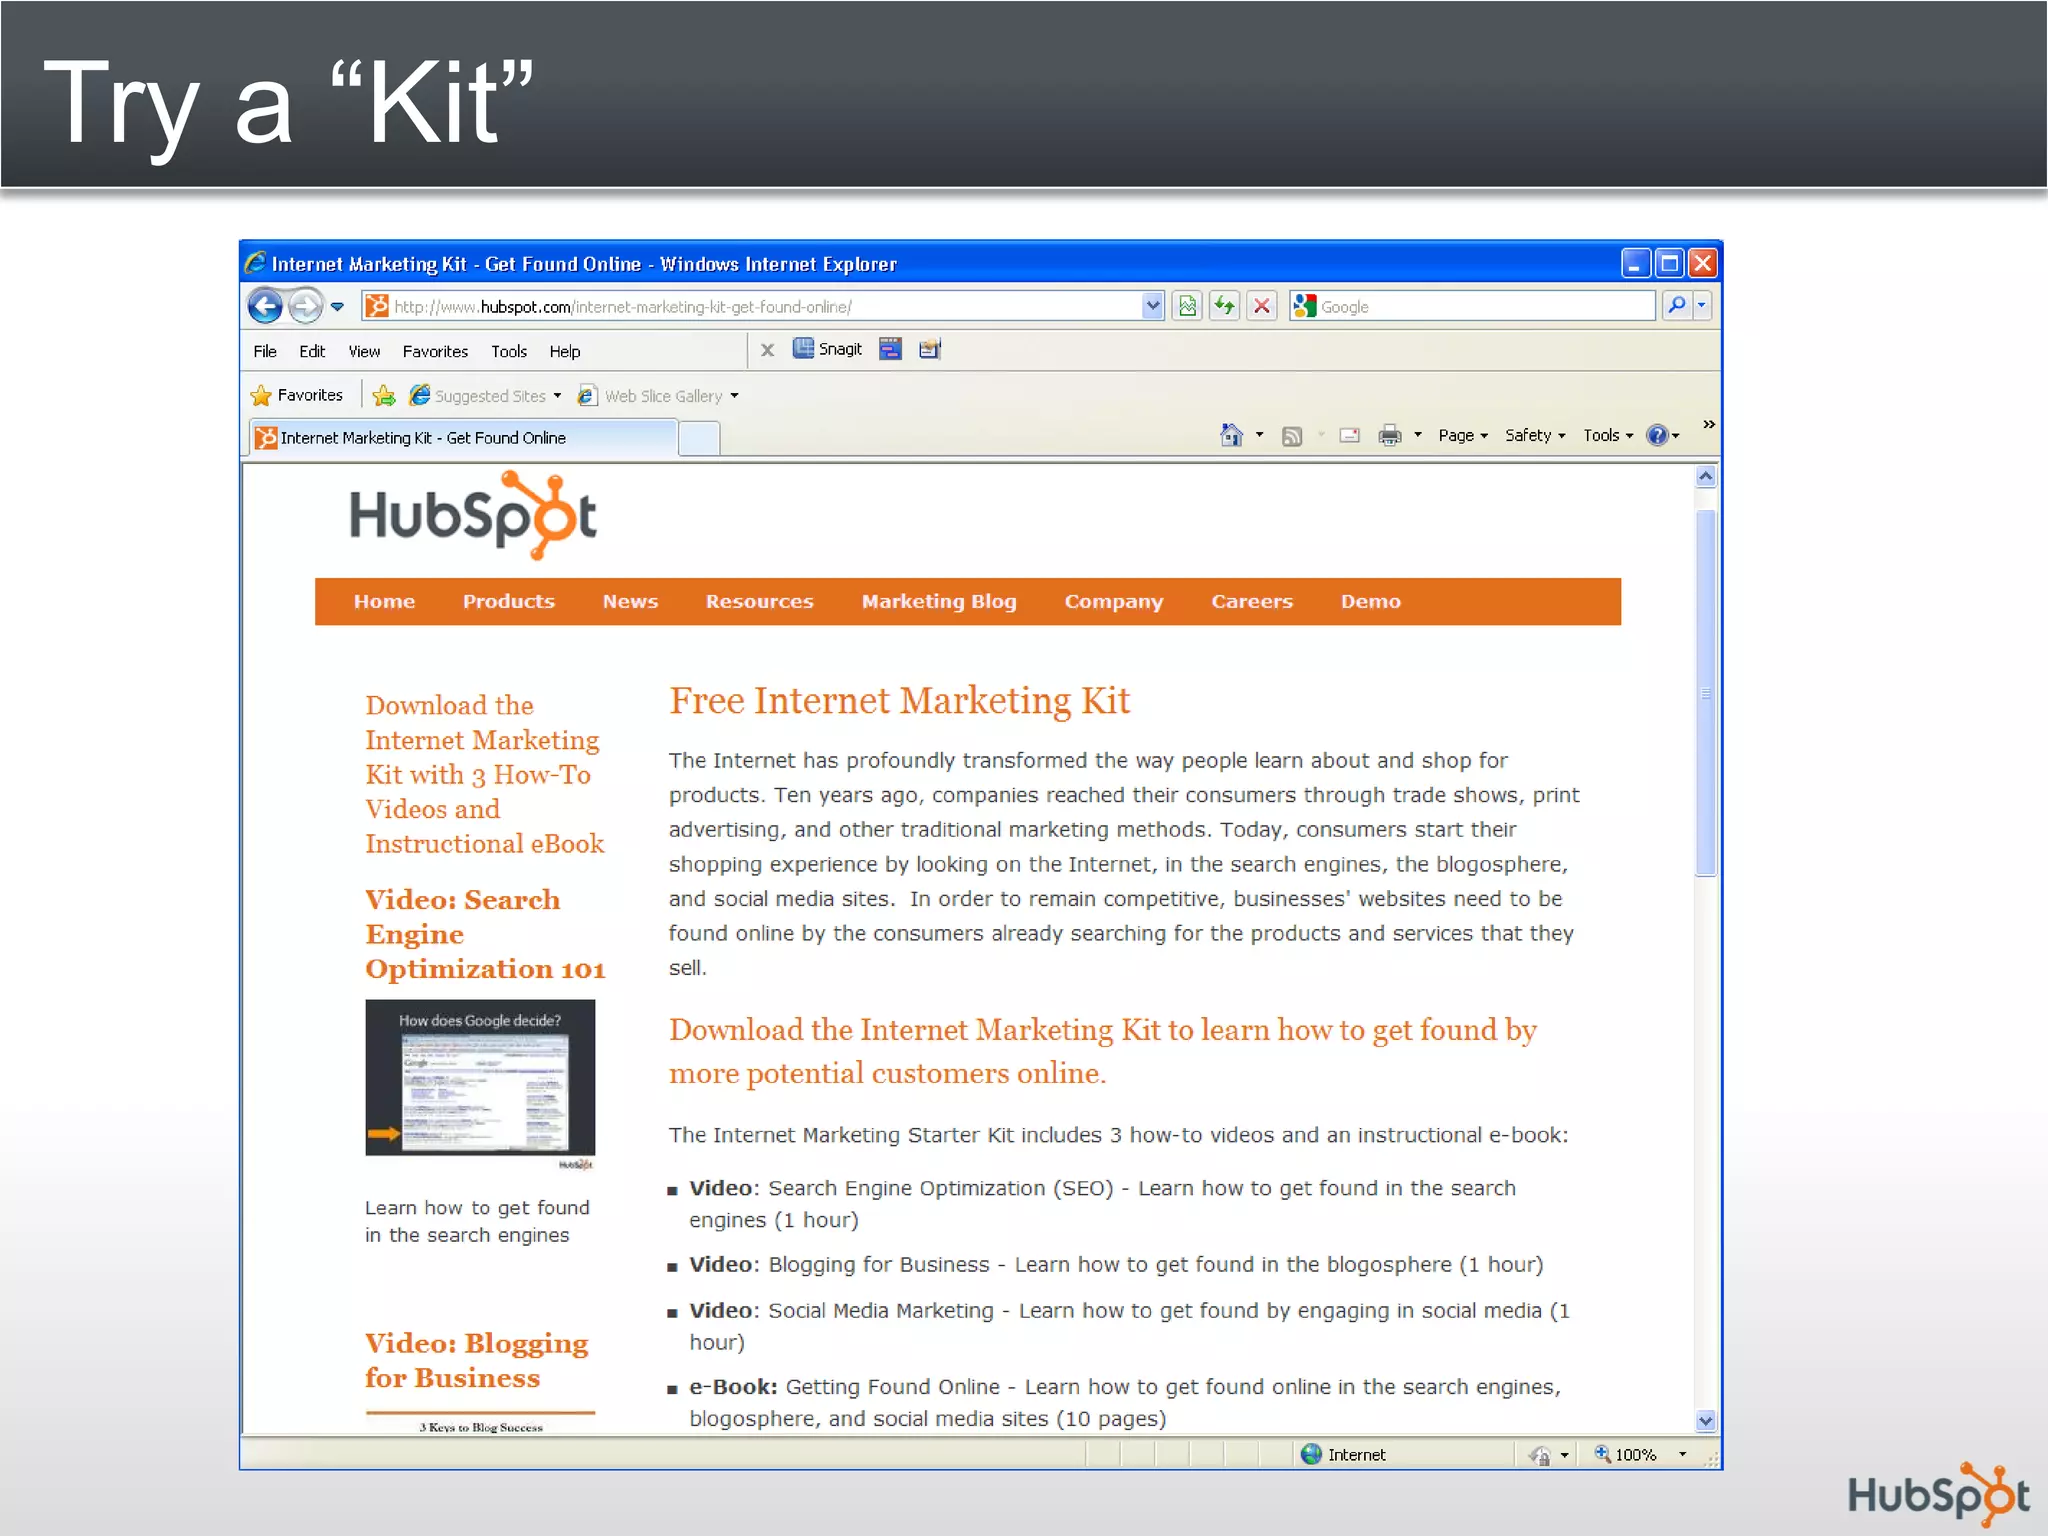
Task: Open the Edit menu
Action: pos(312,351)
